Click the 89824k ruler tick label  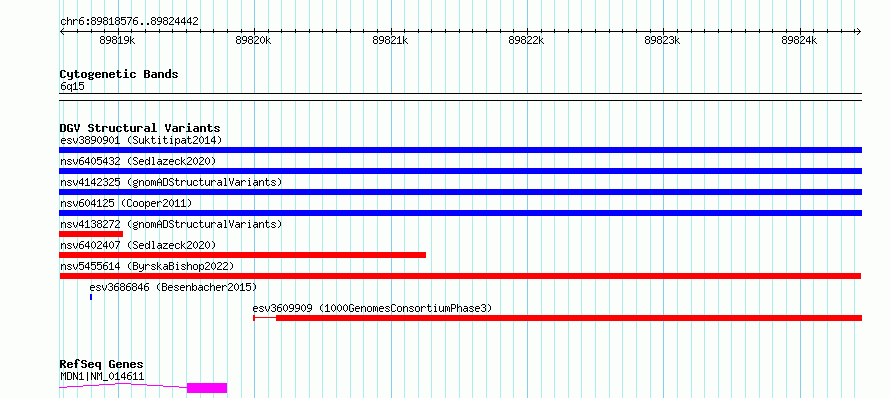click(799, 40)
